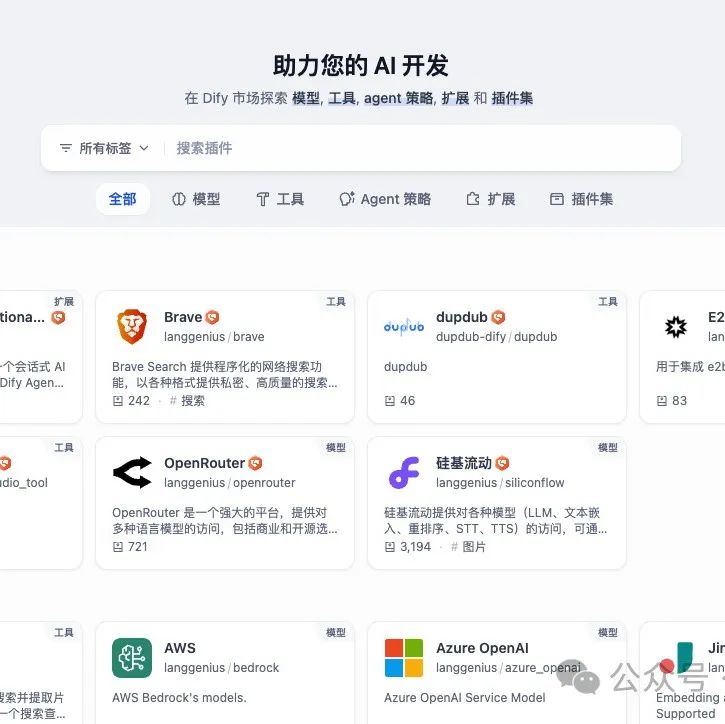Switch to the Agent 策略 tab
The width and height of the screenshot is (725, 724).
[x=385, y=199]
